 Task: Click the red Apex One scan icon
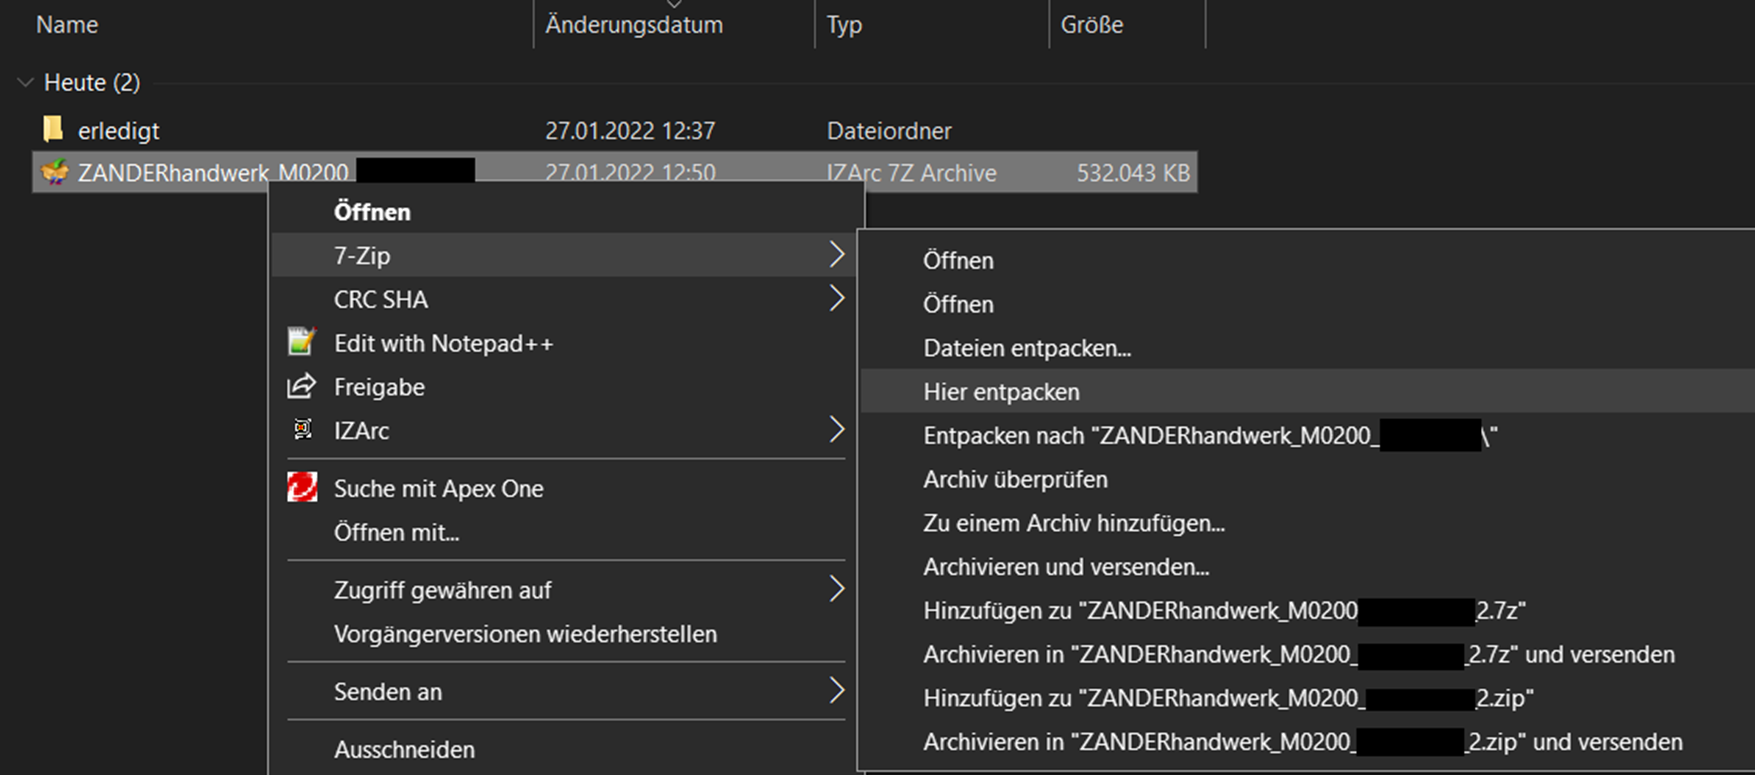pyautogui.click(x=302, y=488)
